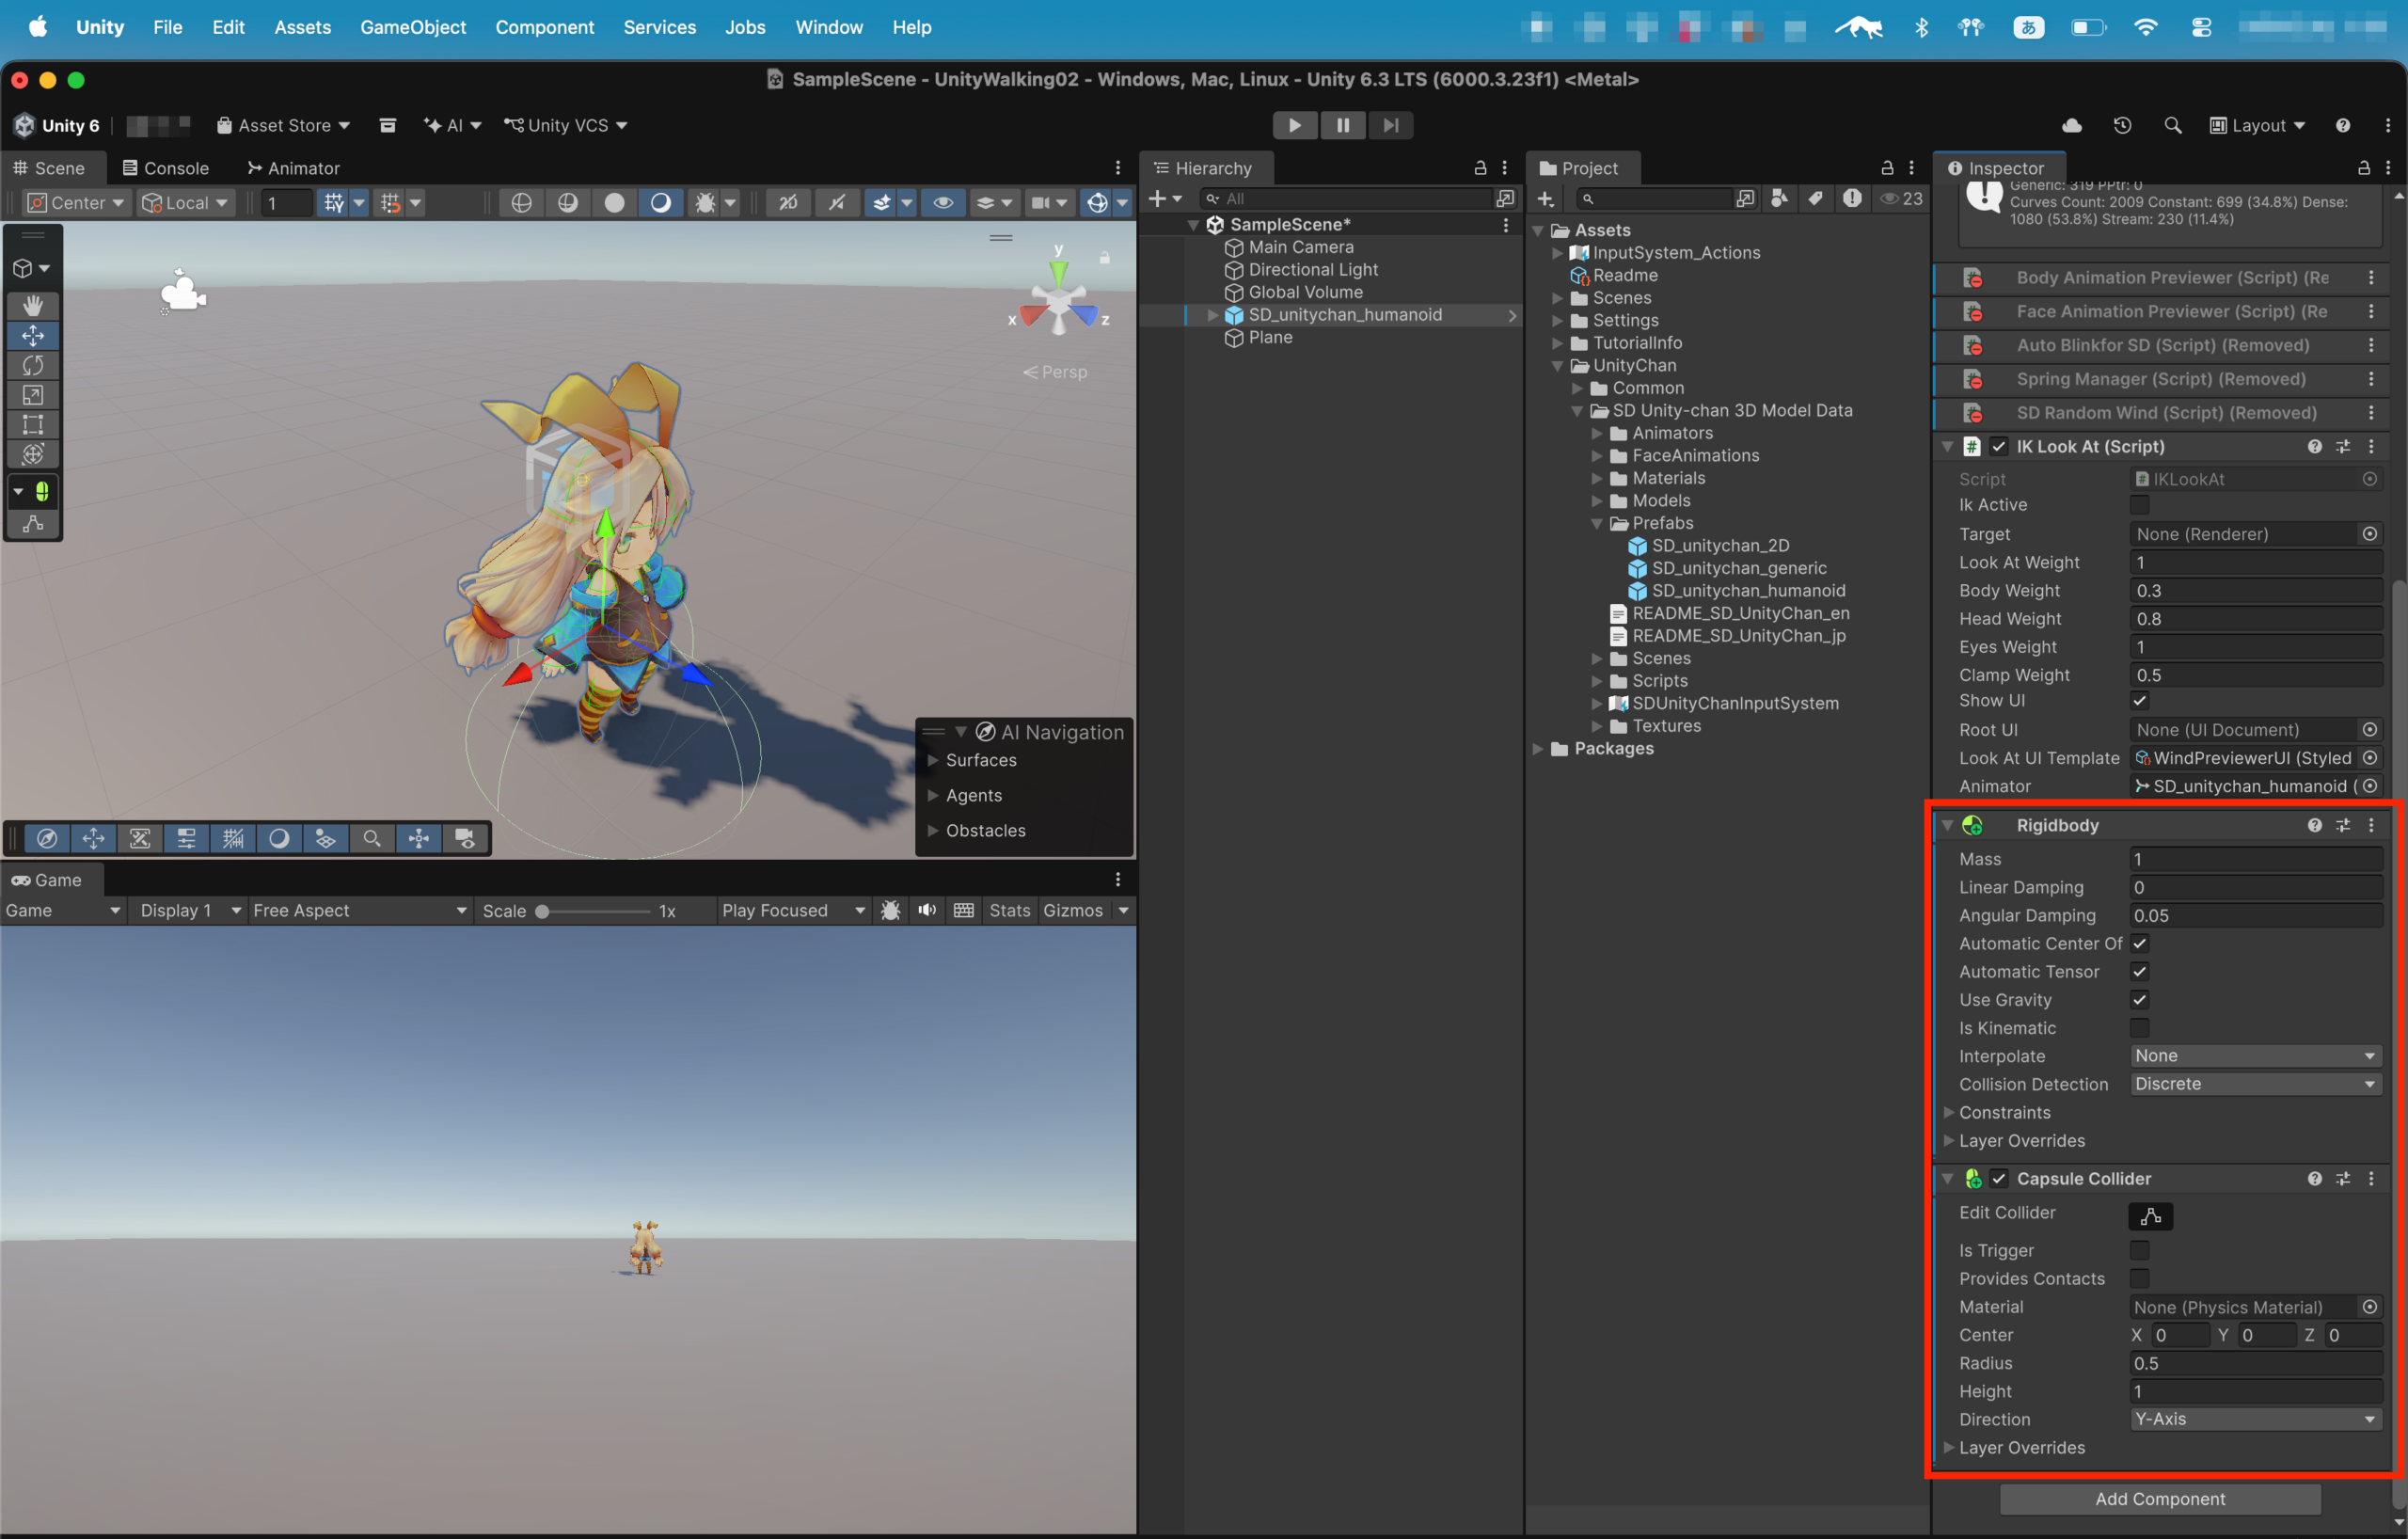Screen dimensions: 2408x1539
Task: Lock the Inspector panel
Action: pyautogui.click(x=2364, y=168)
